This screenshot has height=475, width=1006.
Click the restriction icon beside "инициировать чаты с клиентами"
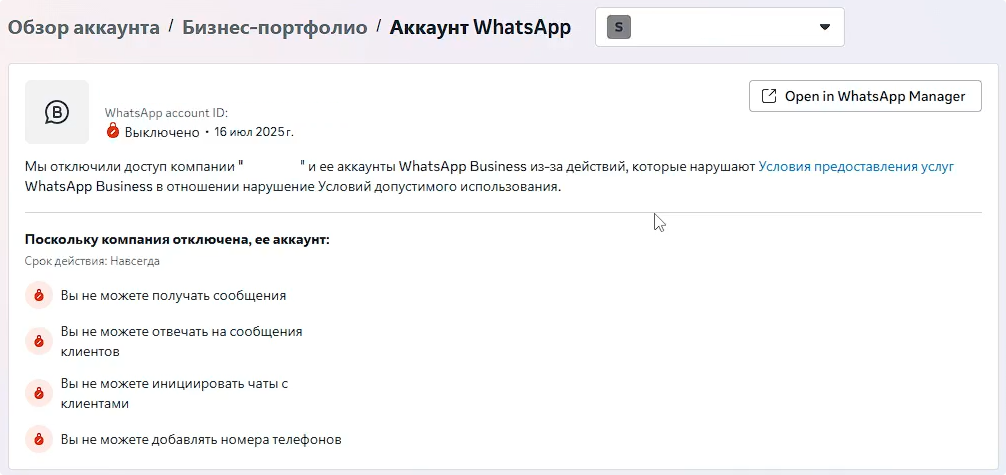(x=38, y=393)
